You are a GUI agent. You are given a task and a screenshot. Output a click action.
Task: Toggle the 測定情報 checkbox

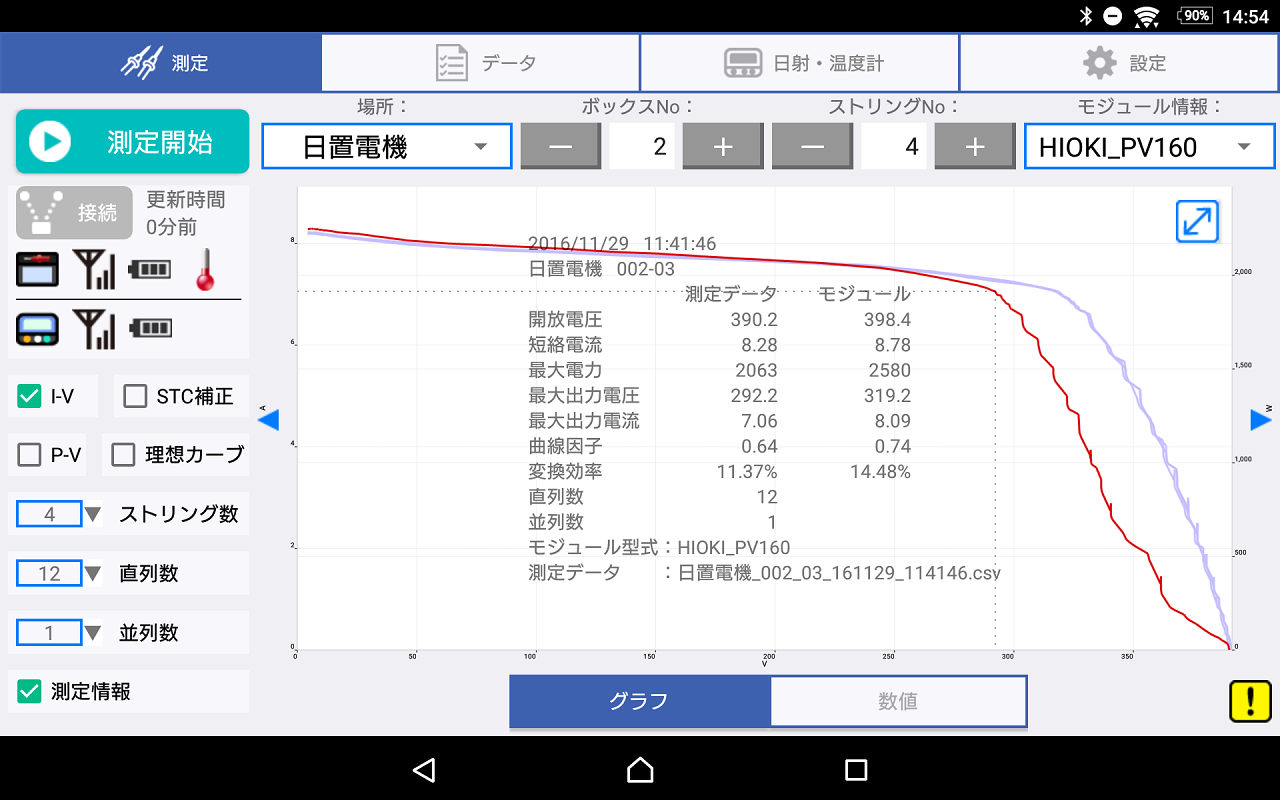(30, 691)
